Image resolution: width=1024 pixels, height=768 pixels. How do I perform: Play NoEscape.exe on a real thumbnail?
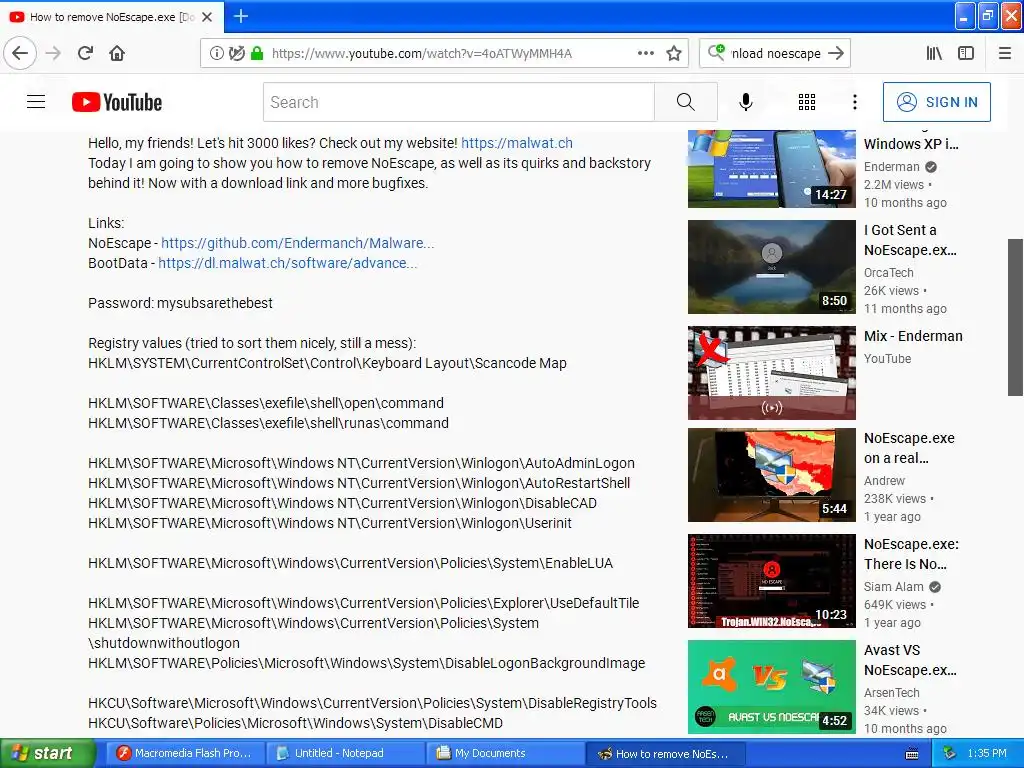click(x=771, y=475)
